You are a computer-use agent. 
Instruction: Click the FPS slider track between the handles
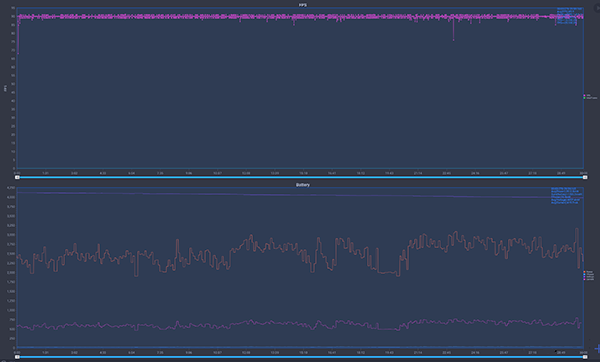[301, 177]
